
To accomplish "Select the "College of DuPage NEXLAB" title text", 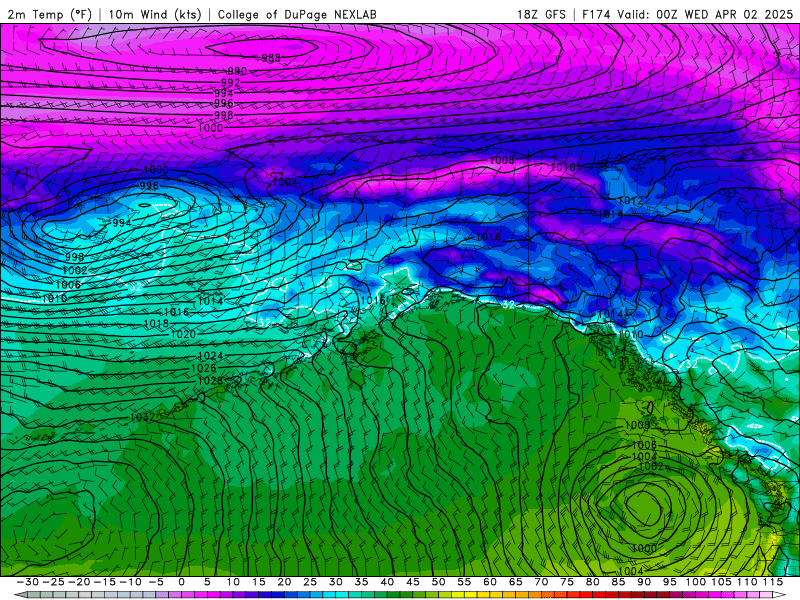I will (297, 14).
